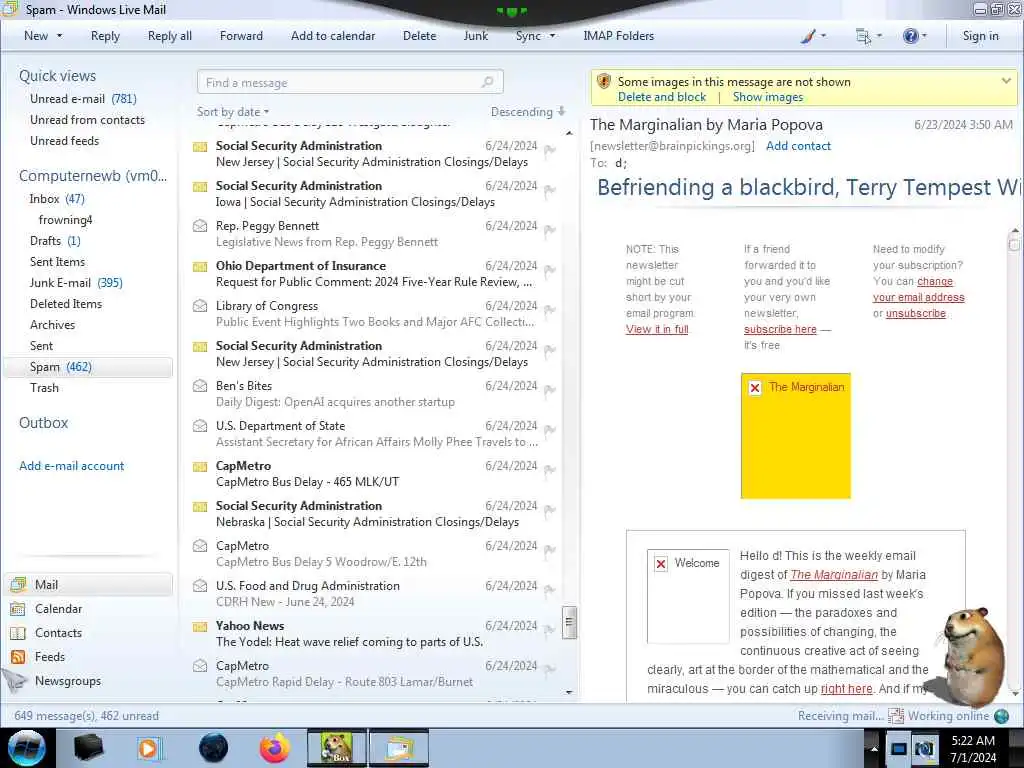Image resolution: width=1024 pixels, height=768 pixels.
Task: Toggle the flag on the U.S. Food and Drug Administration message
Action: click(x=550, y=590)
